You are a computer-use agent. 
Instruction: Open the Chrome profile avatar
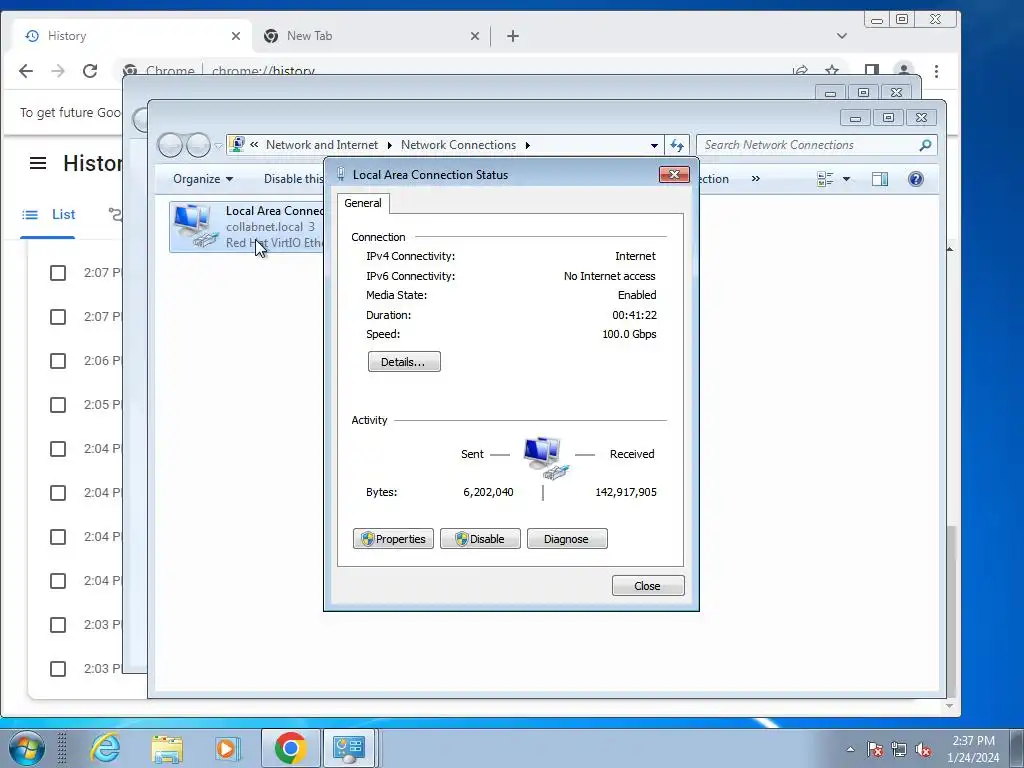click(x=904, y=71)
